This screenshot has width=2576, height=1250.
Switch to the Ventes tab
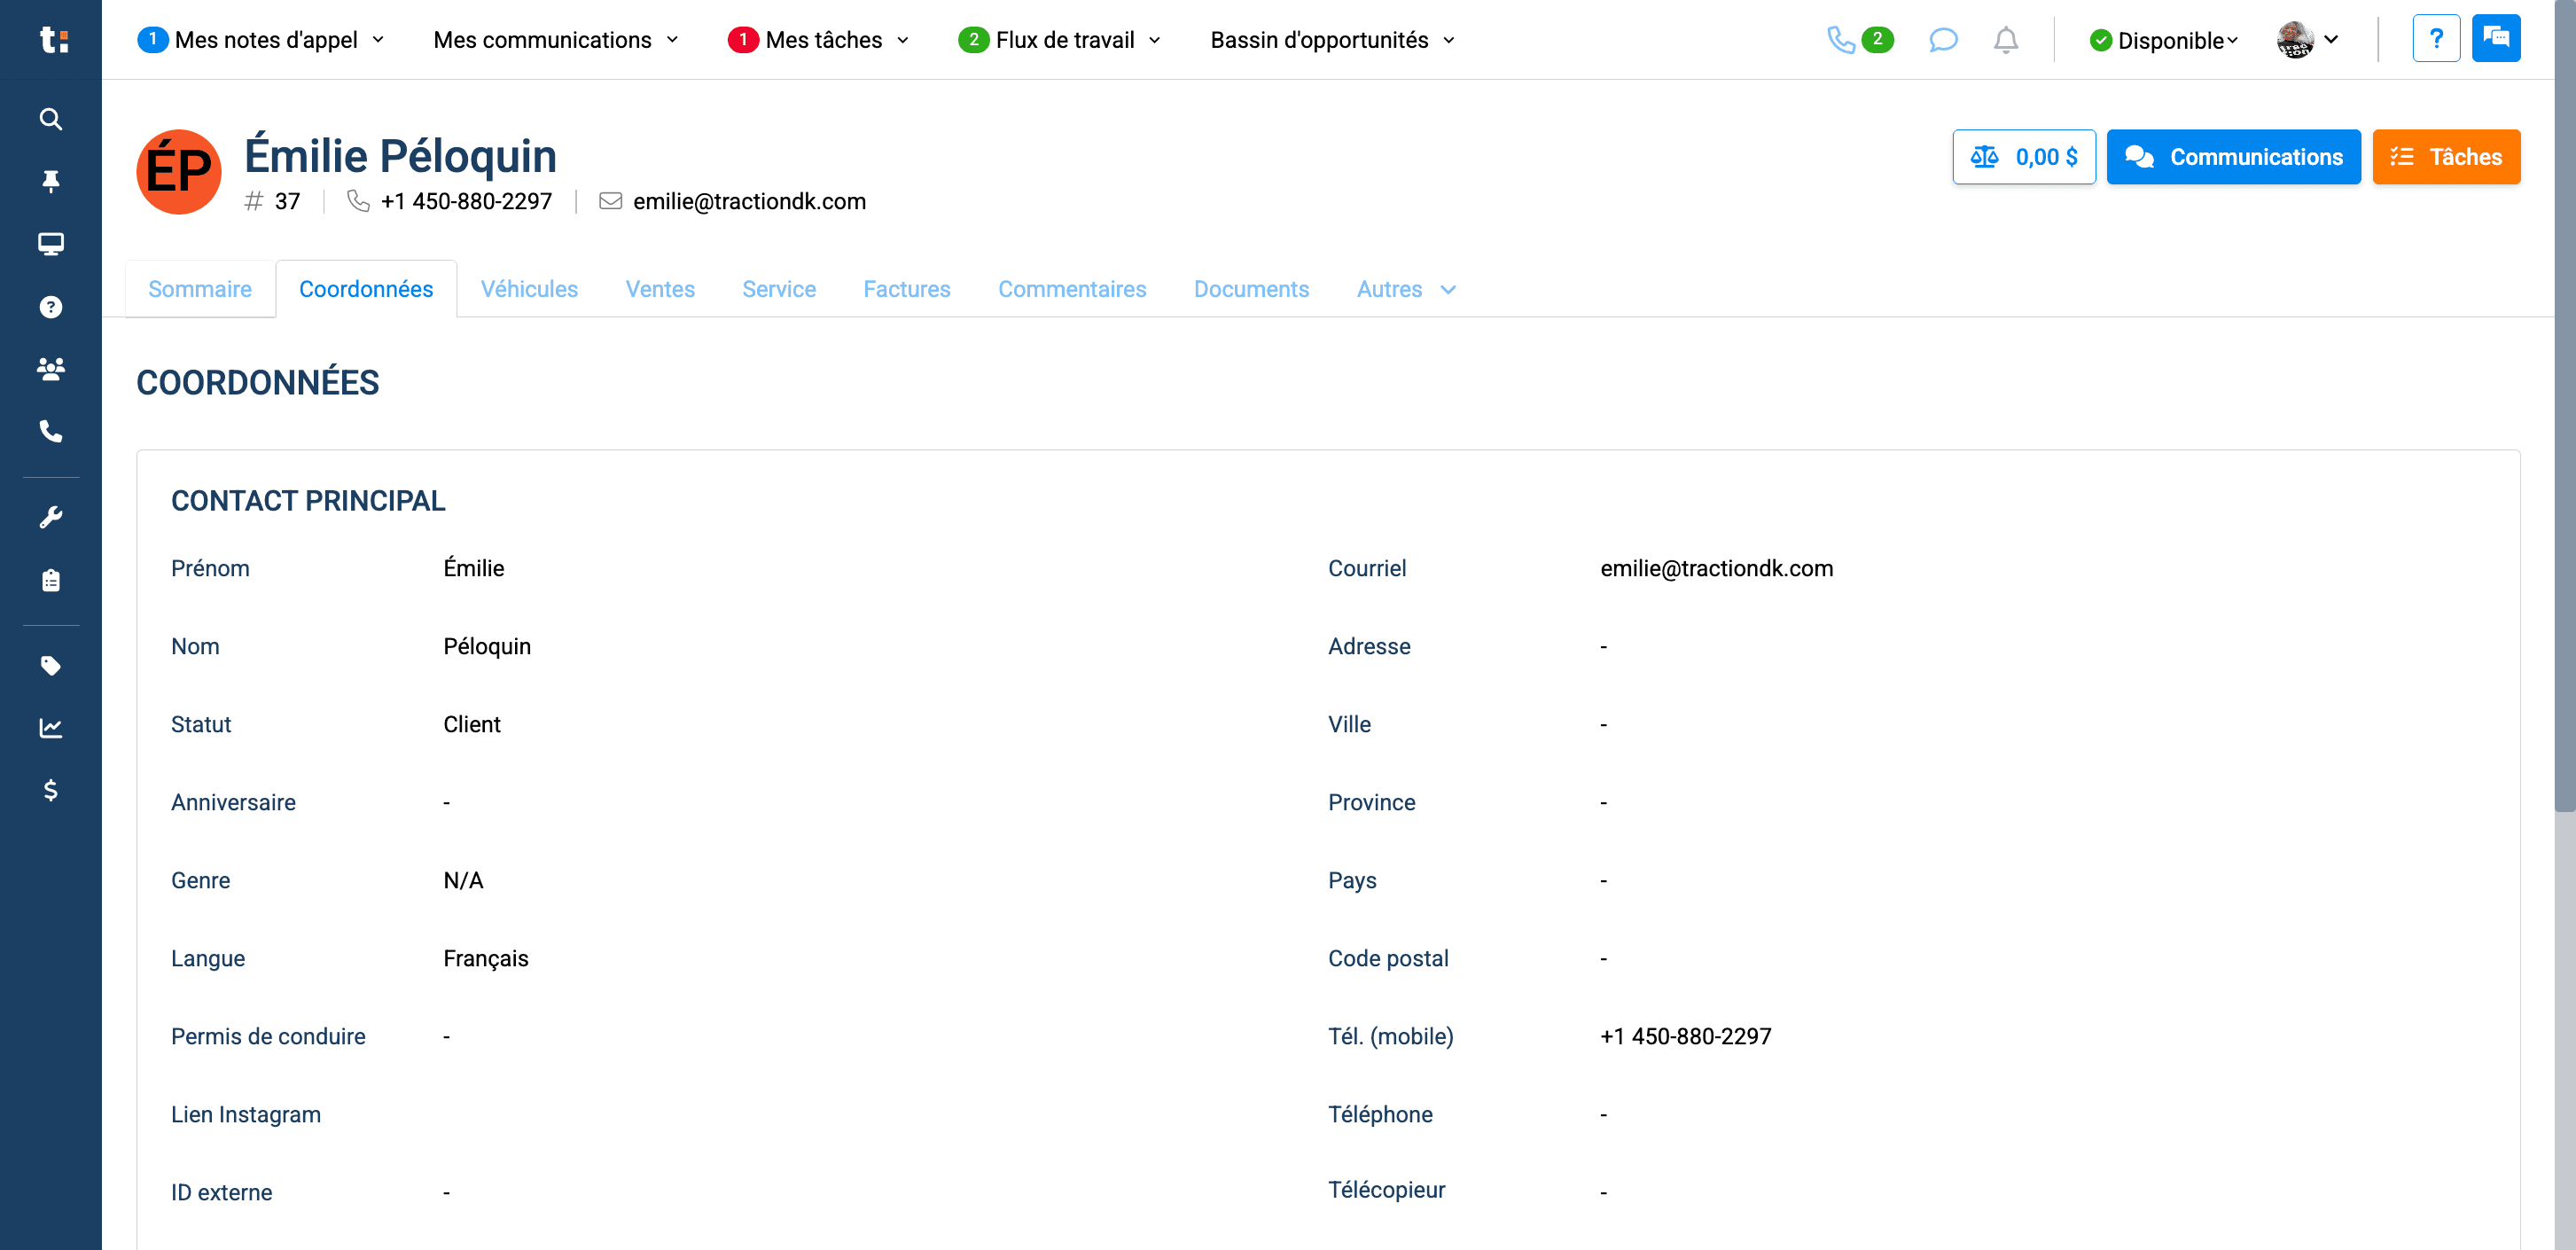tap(660, 289)
